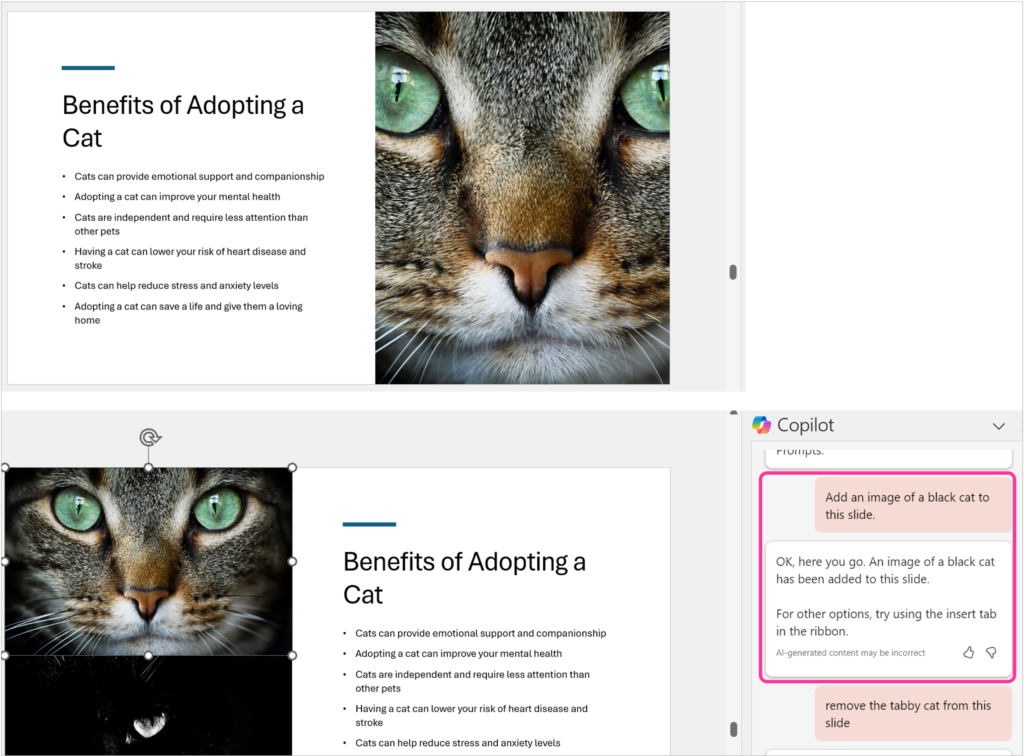Click the top-left corner selection handle
1024x756 pixels.
pos(4,467)
